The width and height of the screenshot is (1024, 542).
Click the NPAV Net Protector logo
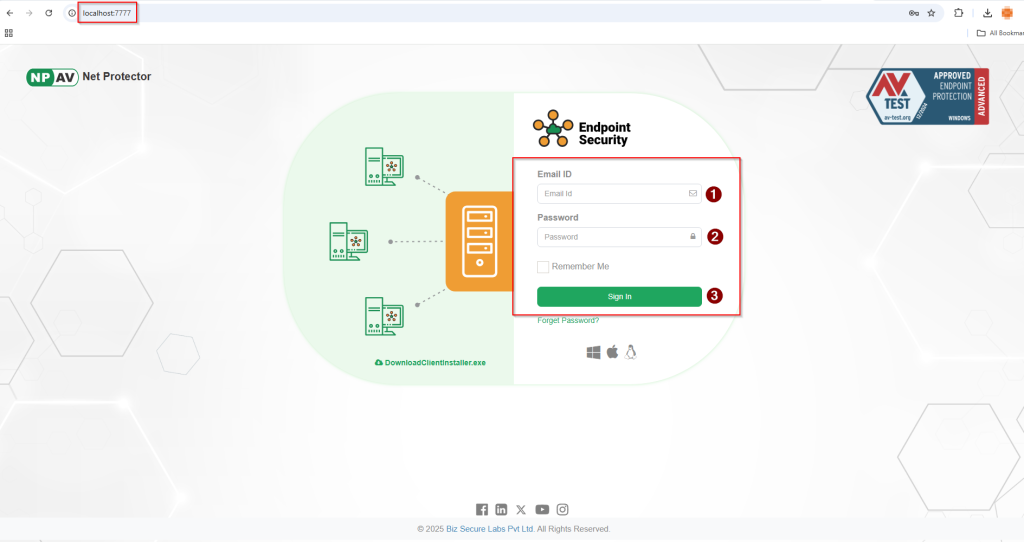point(89,77)
